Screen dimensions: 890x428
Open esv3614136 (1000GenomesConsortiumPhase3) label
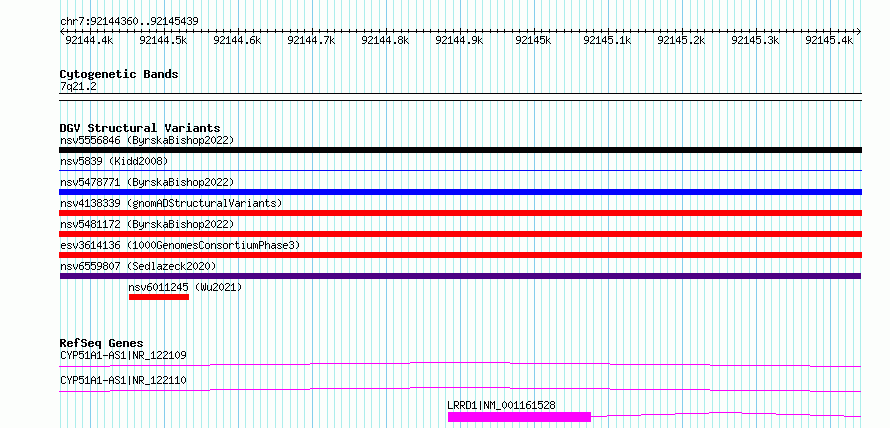(180, 245)
